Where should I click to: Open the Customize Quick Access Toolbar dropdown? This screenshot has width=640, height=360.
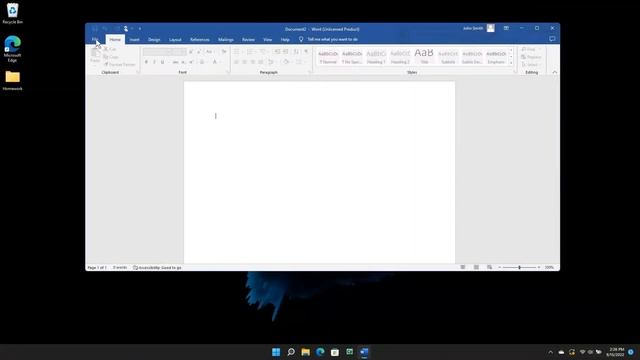pyautogui.click(x=140, y=29)
